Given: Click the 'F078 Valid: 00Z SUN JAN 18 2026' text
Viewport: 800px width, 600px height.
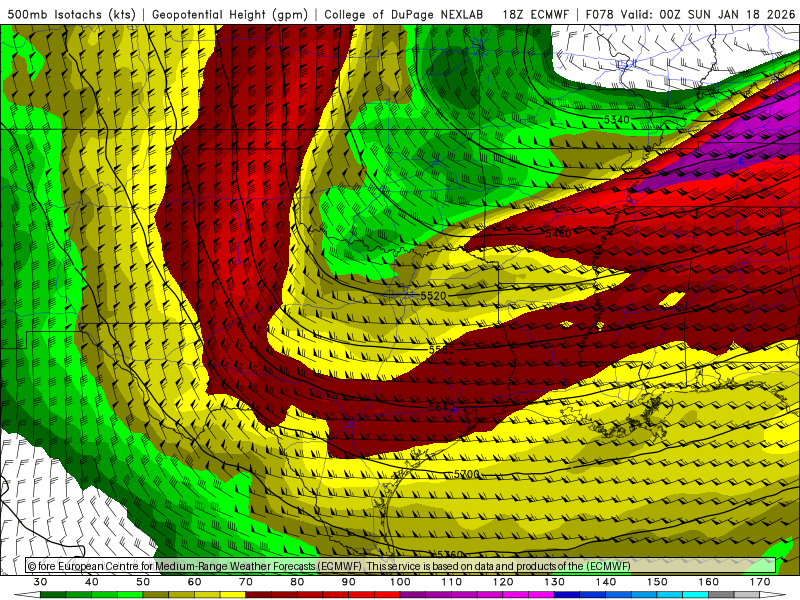Looking at the screenshot, I should (690, 14).
